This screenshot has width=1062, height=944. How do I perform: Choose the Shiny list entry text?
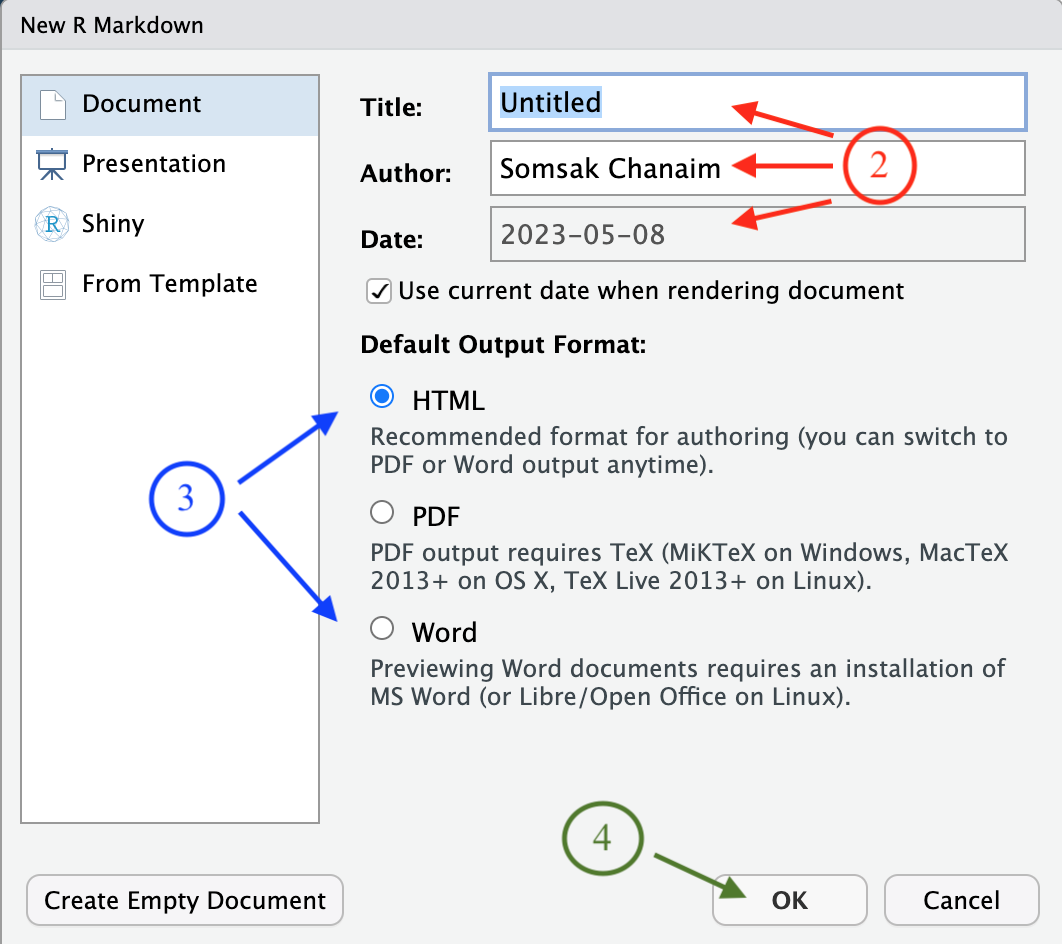point(113,224)
